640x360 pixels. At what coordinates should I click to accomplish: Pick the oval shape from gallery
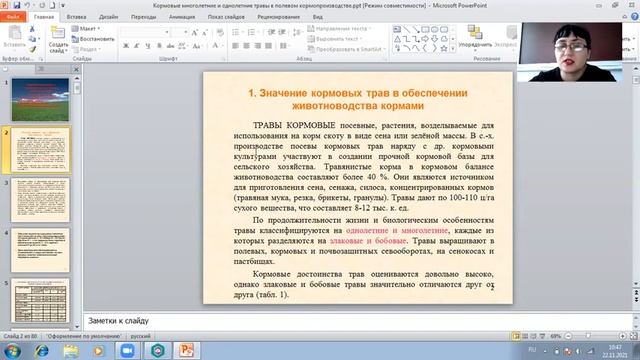(x=435, y=29)
